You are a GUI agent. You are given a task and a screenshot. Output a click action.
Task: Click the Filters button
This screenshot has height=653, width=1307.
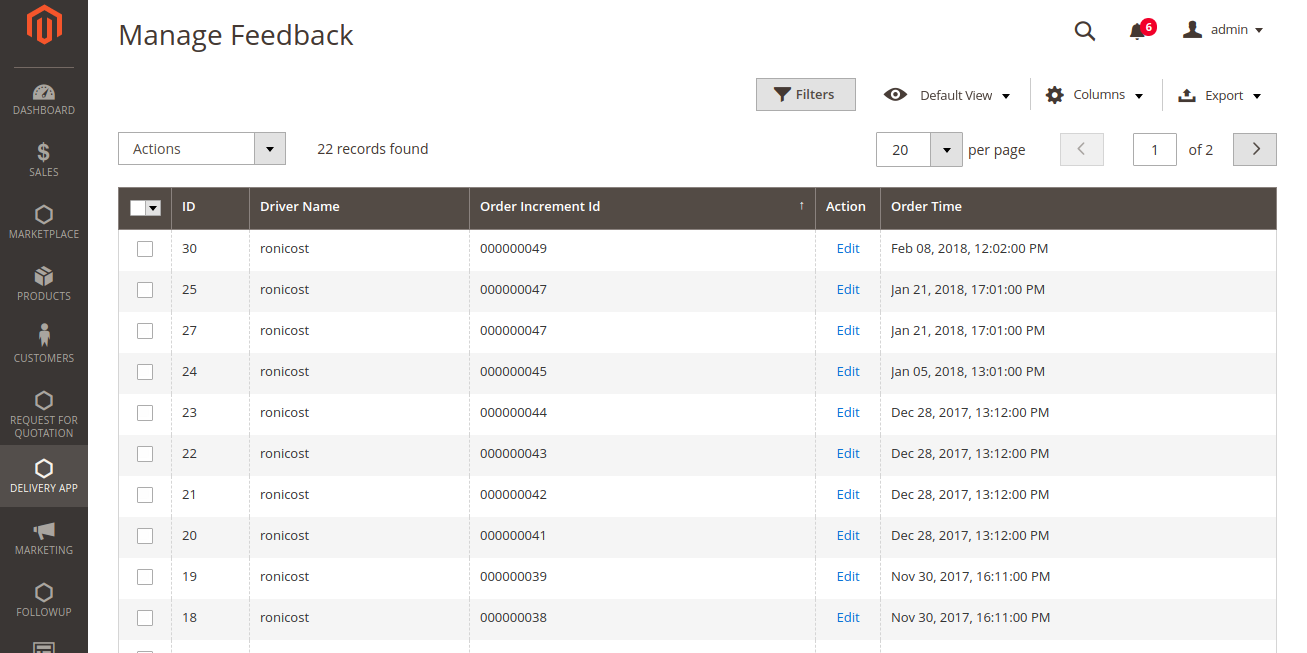805,94
